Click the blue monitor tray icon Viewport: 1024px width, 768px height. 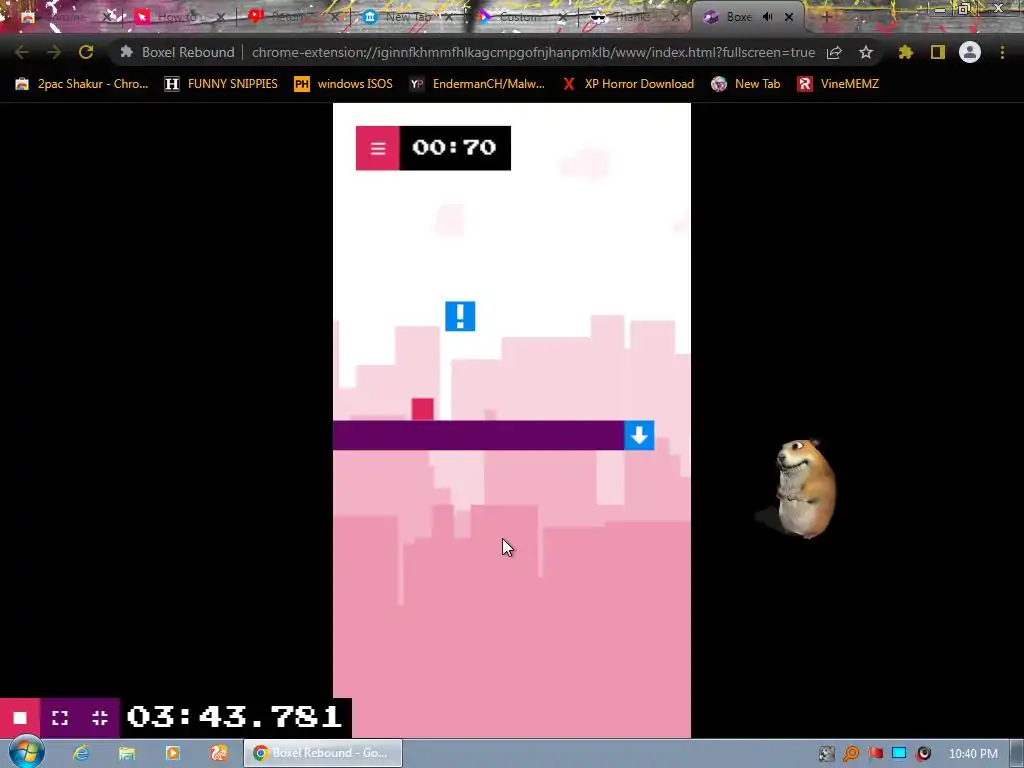tap(899, 754)
